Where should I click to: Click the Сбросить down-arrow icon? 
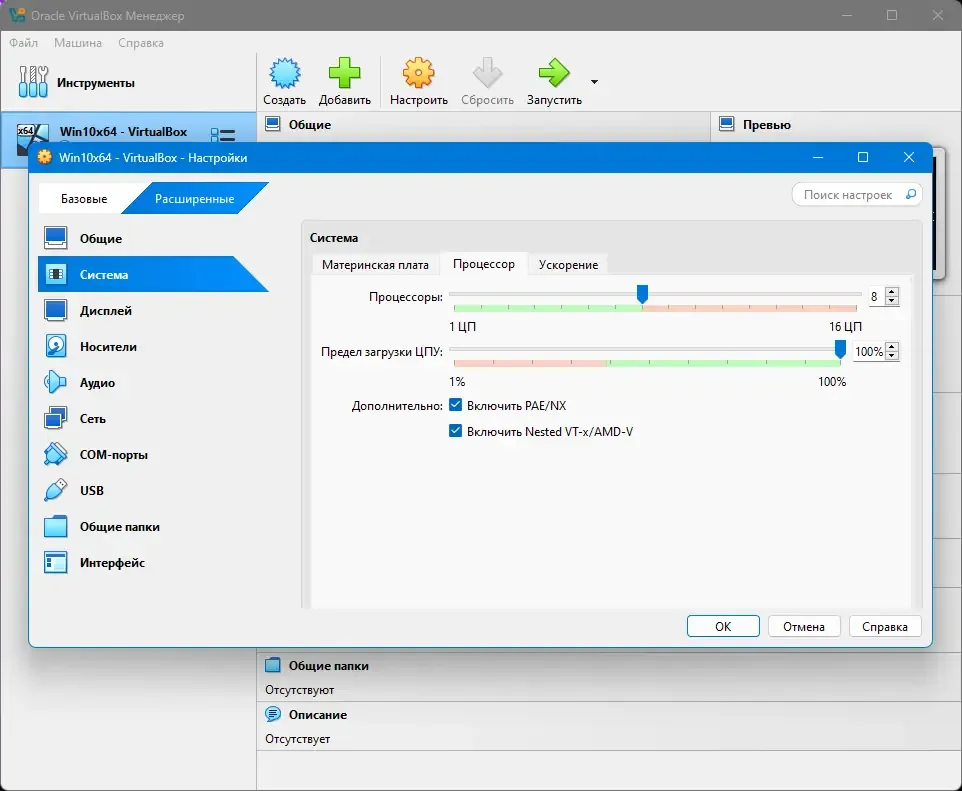point(487,73)
